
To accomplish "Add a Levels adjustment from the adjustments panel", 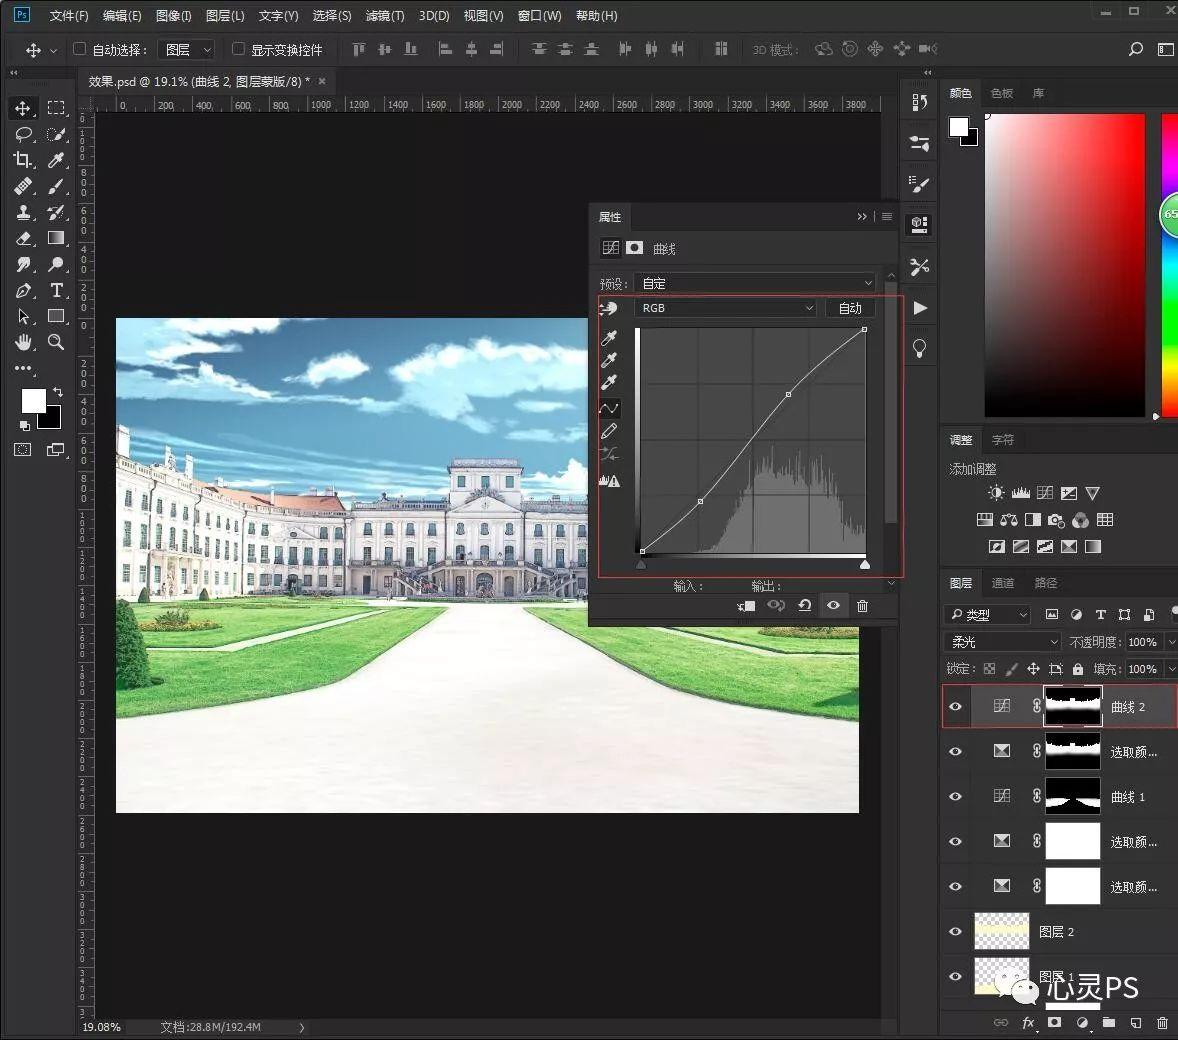I will pos(1021,492).
